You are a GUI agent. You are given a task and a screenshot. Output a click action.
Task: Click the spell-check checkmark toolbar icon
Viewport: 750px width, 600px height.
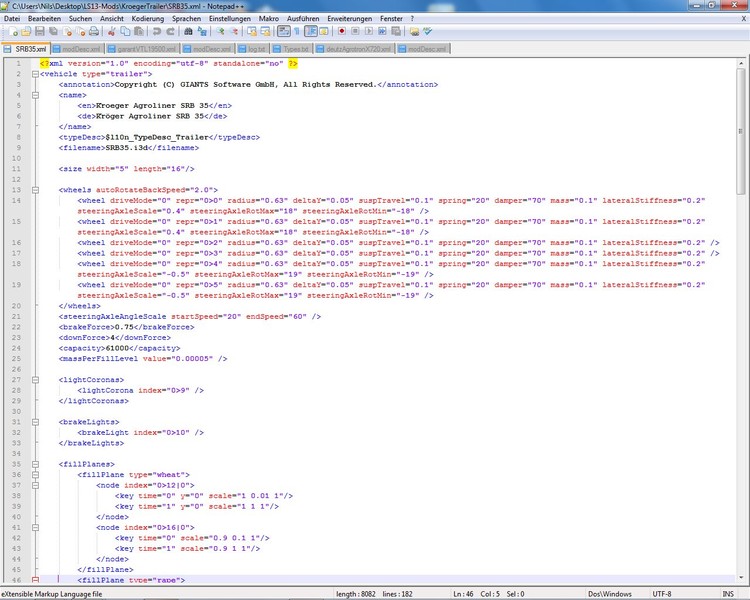(428, 32)
